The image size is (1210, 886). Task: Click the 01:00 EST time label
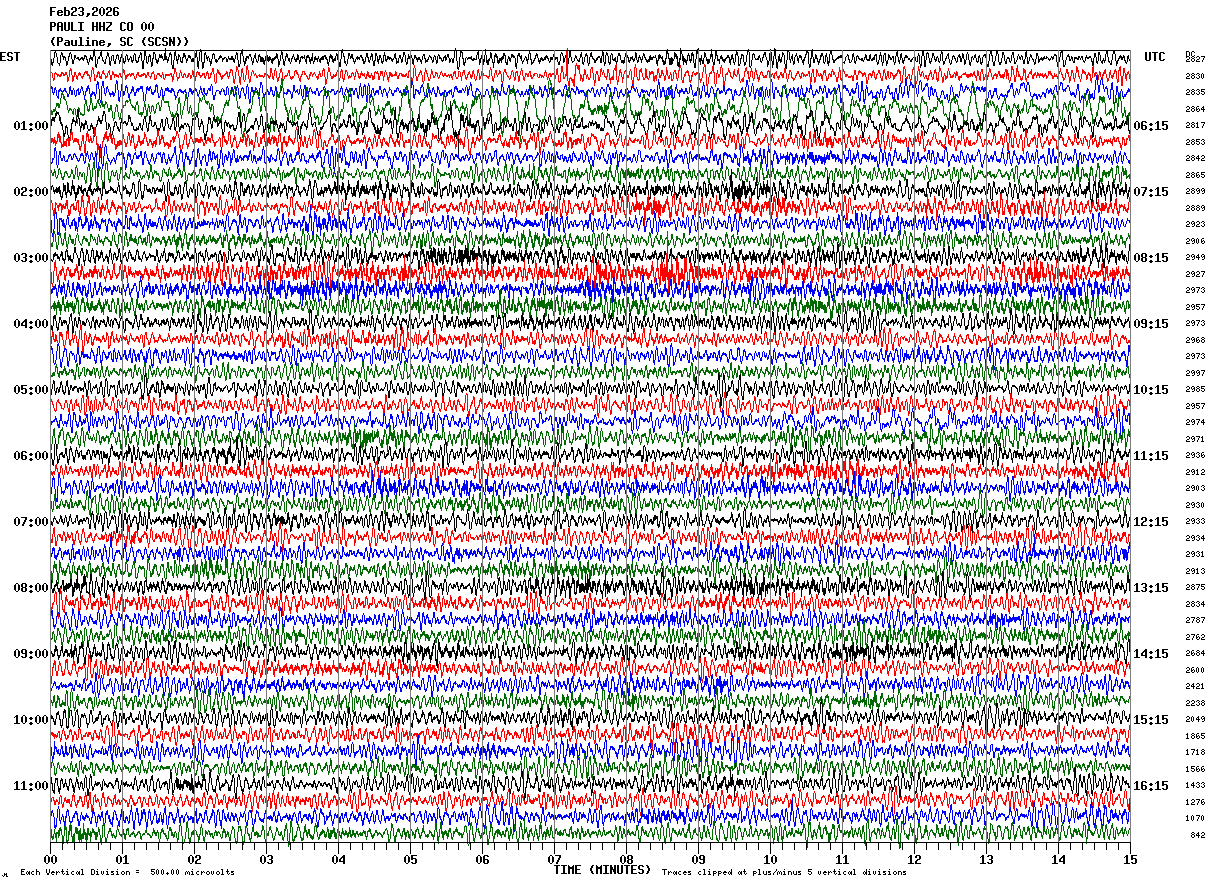coord(31,126)
